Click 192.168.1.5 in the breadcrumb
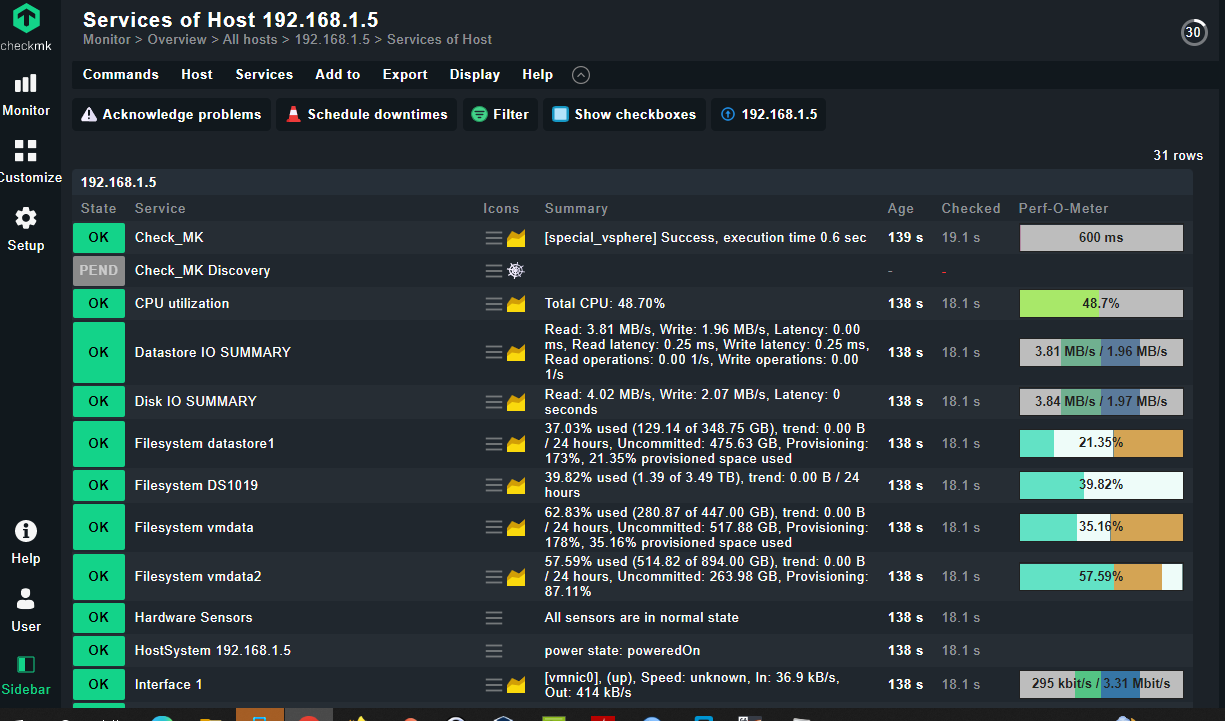This screenshot has width=1225, height=721. (x=332, y=40)
